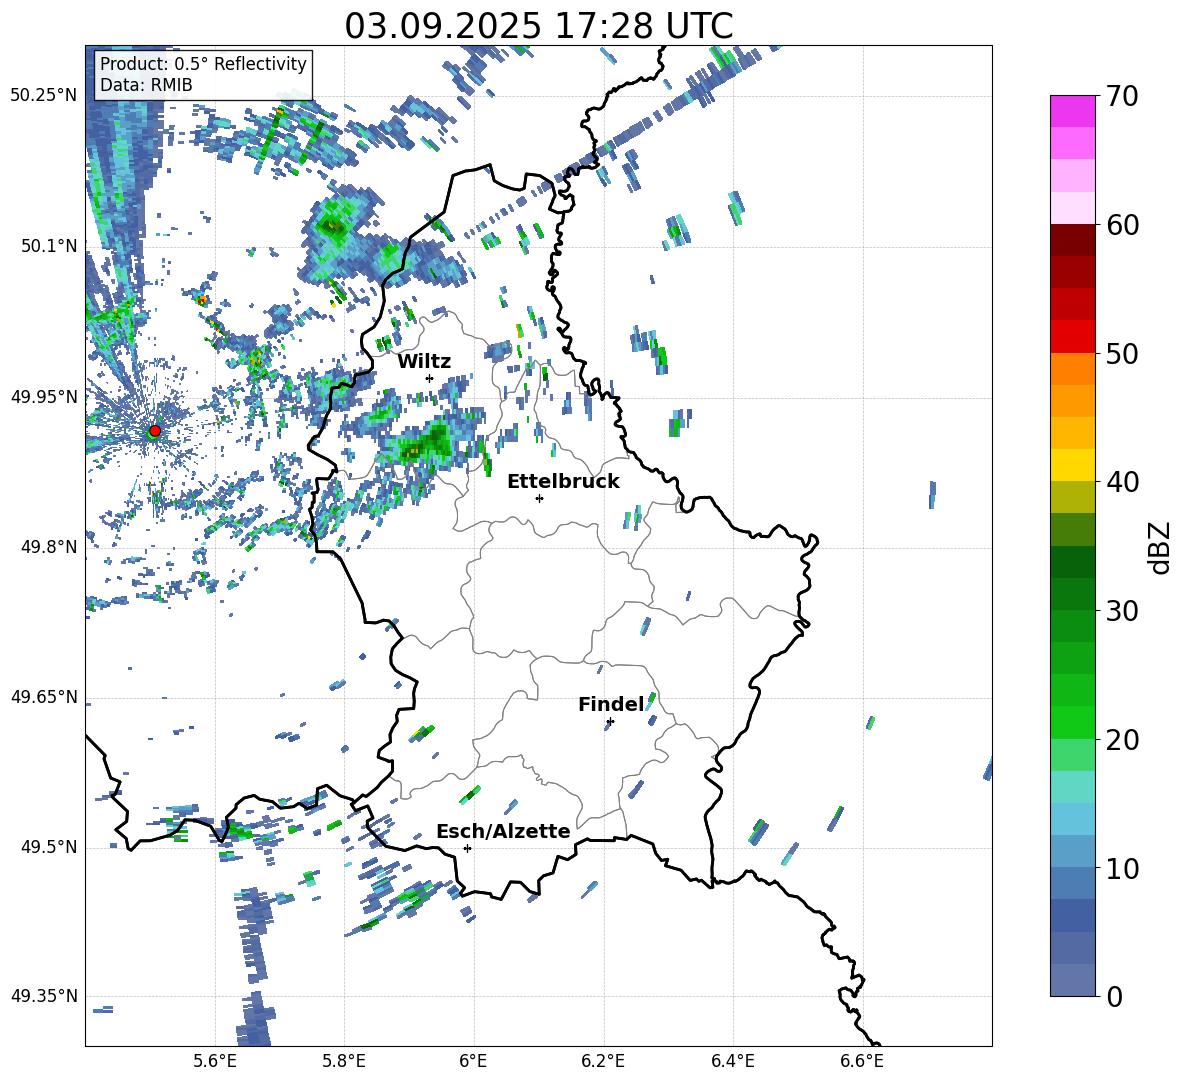Click the 70 tick label on colorbar
This screenshot has width=1184, height=1081.
tap(1122, 97)
